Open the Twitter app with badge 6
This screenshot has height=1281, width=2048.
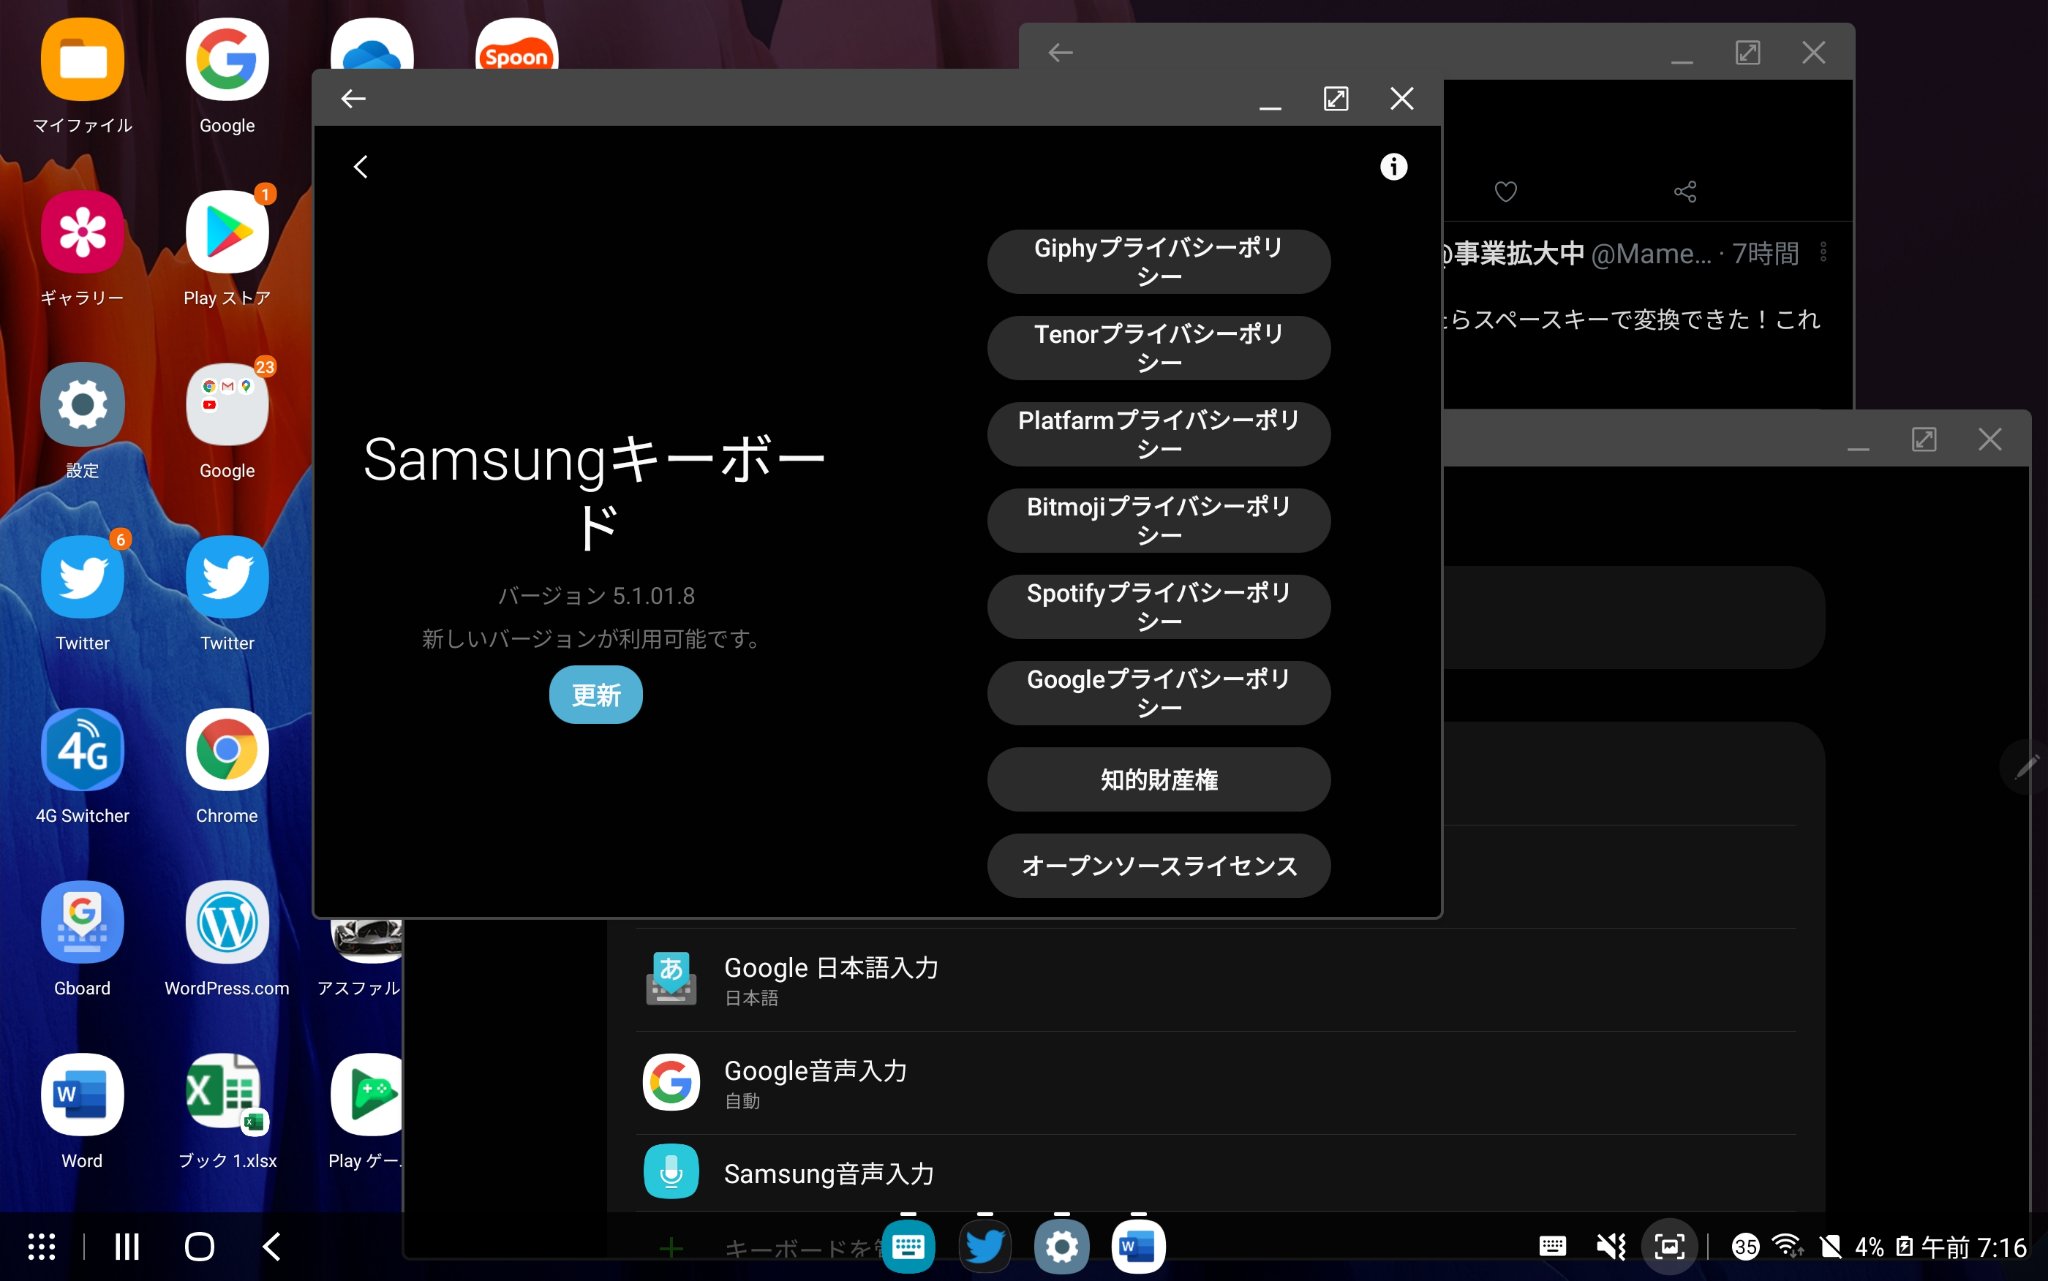pos(82,577)
